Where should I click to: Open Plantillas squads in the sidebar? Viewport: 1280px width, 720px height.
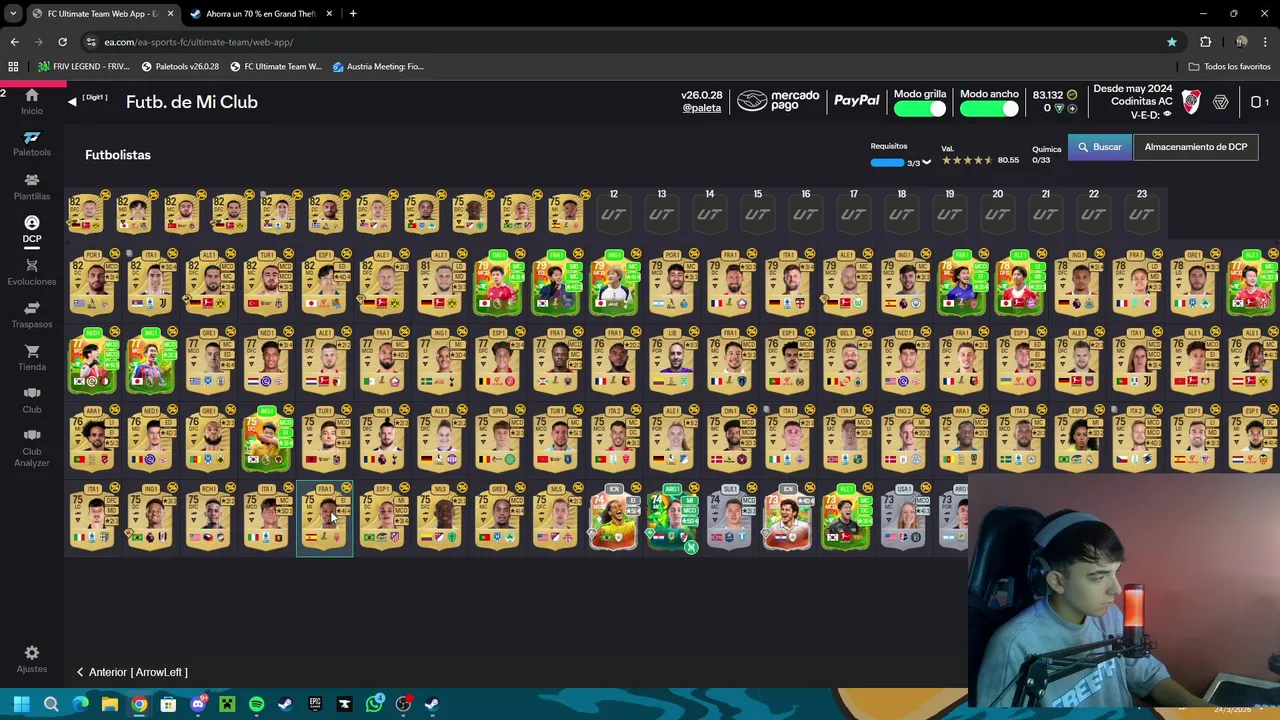[32, 187]
